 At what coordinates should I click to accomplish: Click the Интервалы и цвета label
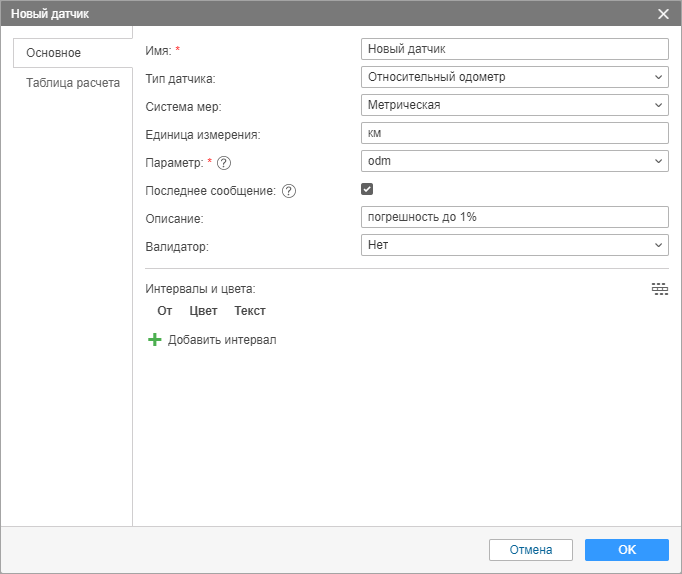click(x=201, y=289)
